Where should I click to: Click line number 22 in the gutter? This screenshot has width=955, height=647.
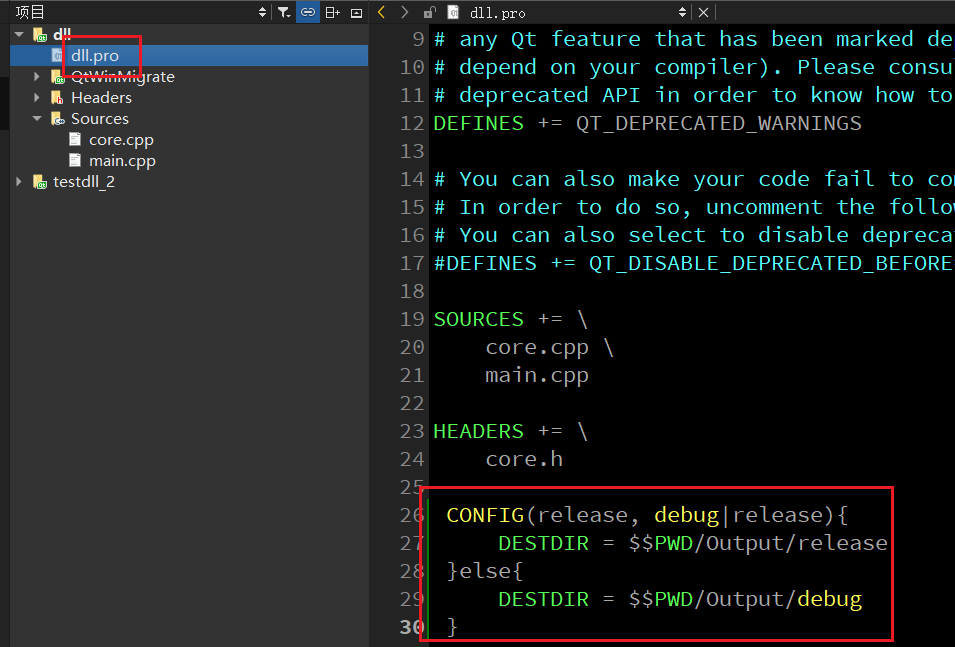pyautogui.click(x=412, y=404)
